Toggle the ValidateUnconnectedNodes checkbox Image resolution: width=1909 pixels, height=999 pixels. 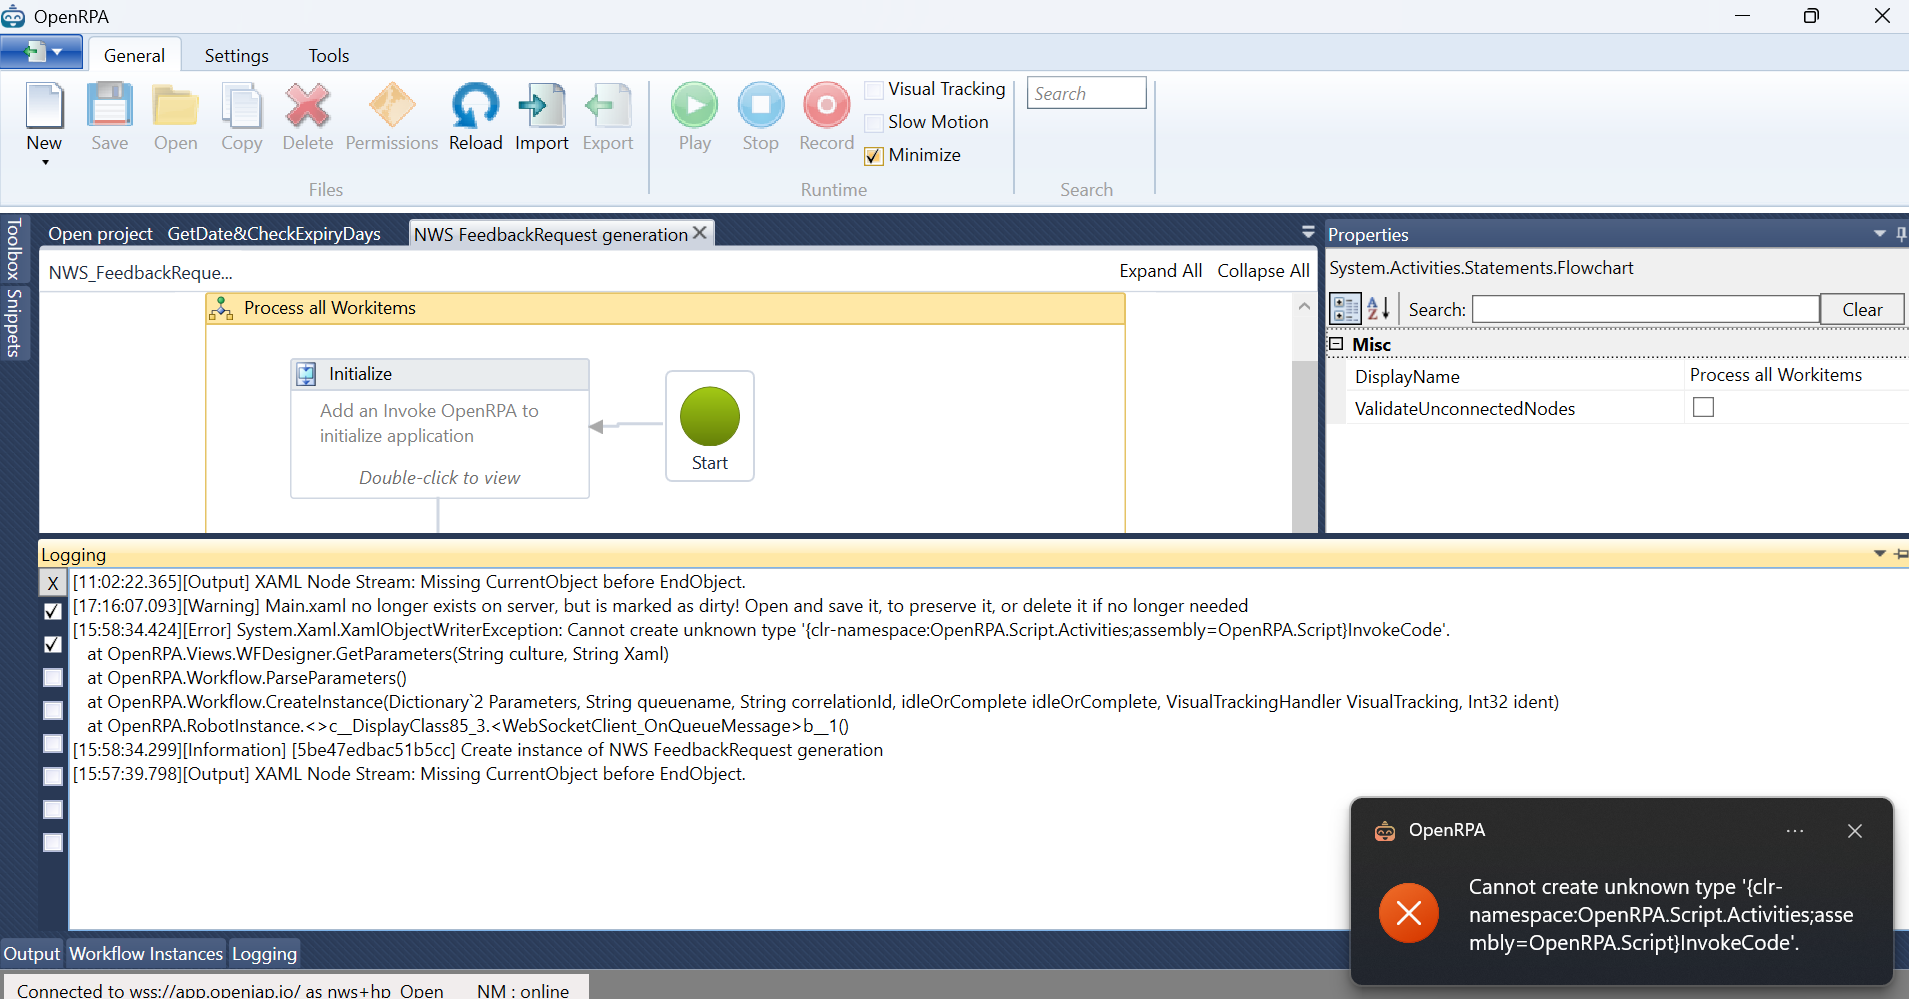pos(1703,407)
